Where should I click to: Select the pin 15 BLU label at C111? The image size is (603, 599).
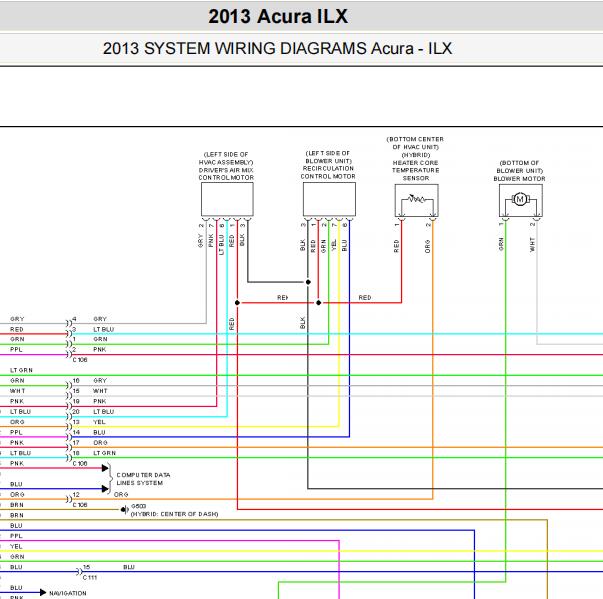tap(129, 567)
